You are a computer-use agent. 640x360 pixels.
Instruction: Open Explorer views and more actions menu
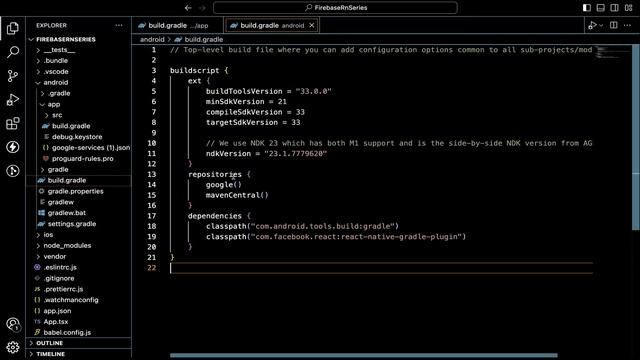119,25
